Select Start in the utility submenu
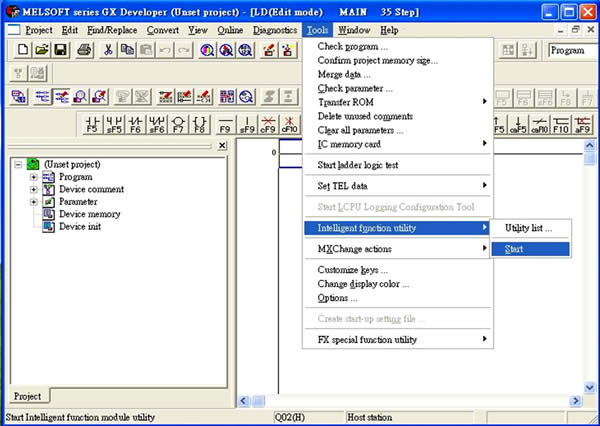The width and height of the screenshot is (600, 426). pyautogui.click(x=514, y=249)
